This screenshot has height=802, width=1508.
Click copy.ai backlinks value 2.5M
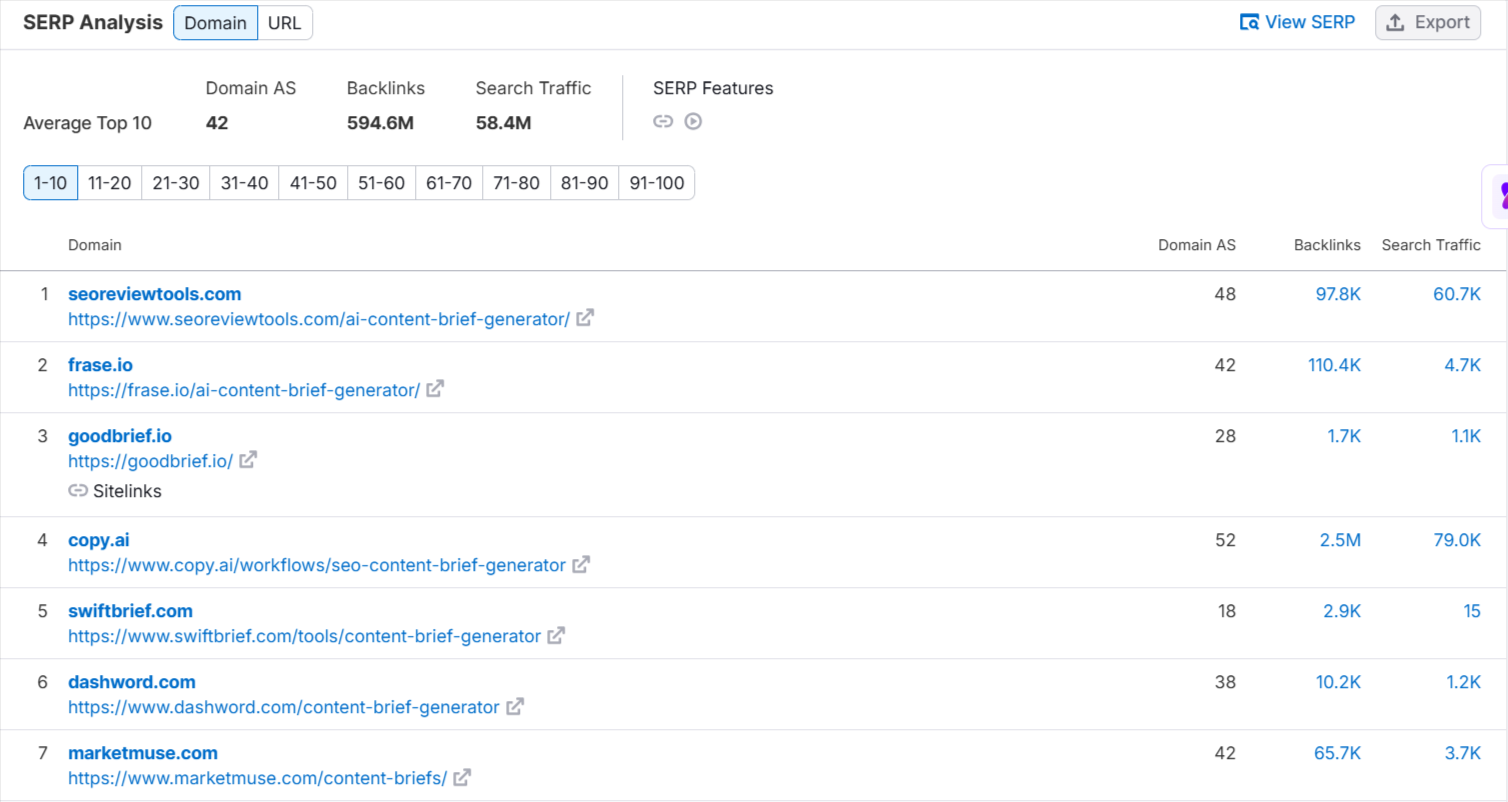click(x=1340, y=540)
